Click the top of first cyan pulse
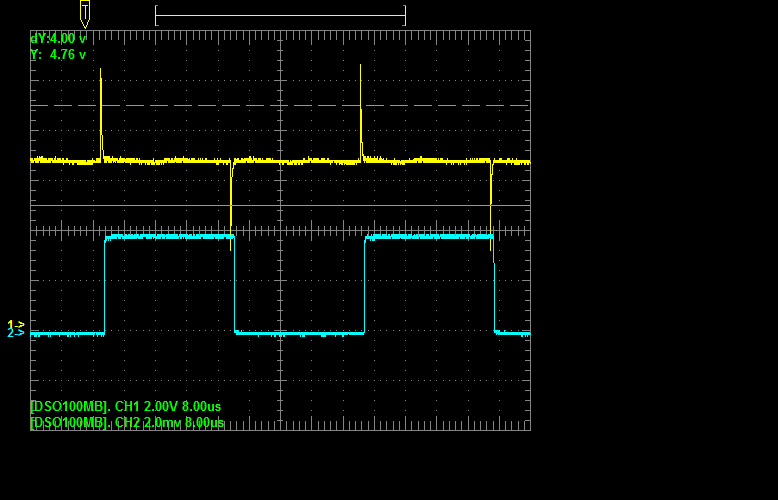This screenshot has width=778, height=500. 170,237
